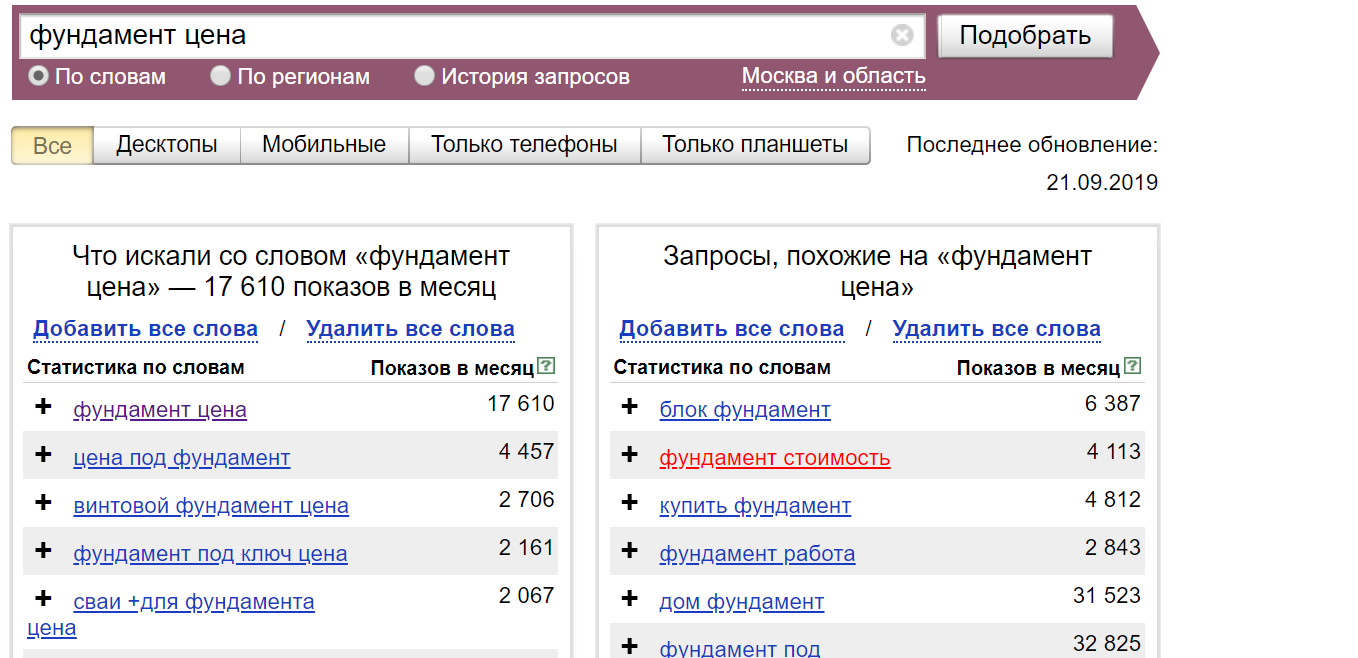Open the 'фундамент работа' keyword link

tap(757, 554)
